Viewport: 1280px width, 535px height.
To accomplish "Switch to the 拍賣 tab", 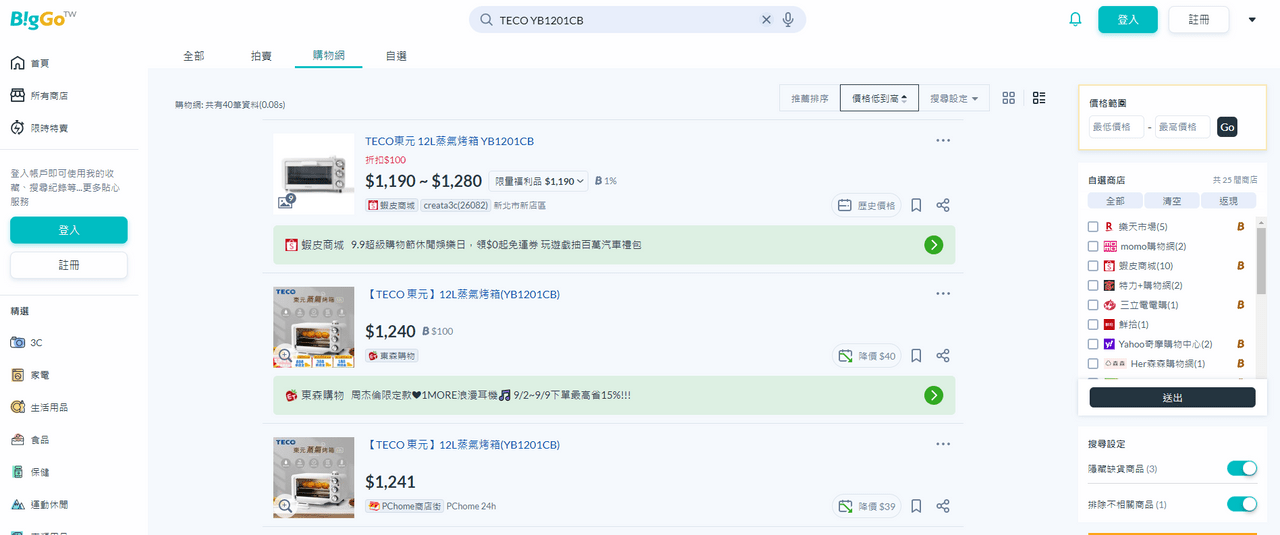I will [x=261, y=56].
